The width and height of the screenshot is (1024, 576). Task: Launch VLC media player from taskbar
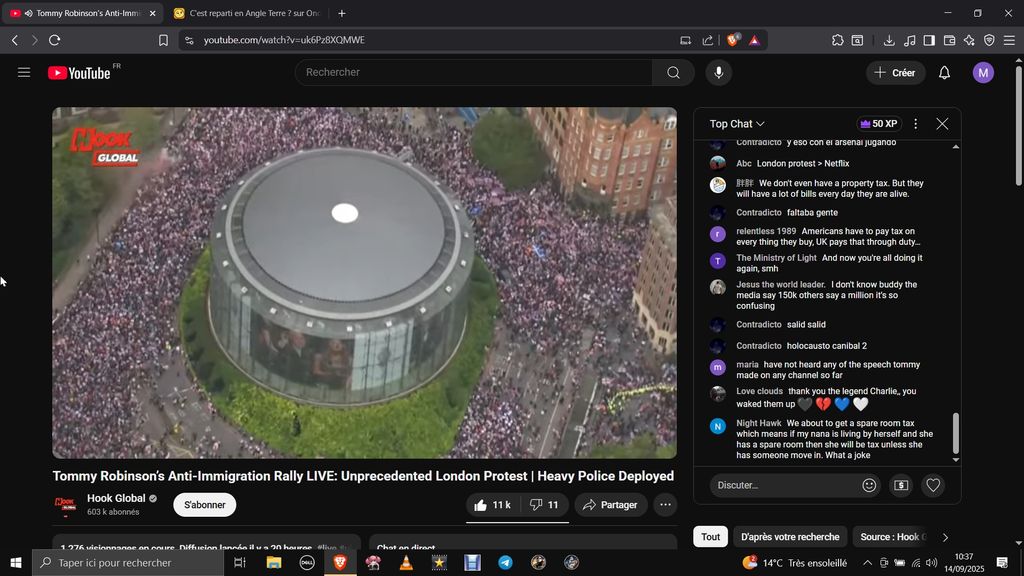point(406,562)
